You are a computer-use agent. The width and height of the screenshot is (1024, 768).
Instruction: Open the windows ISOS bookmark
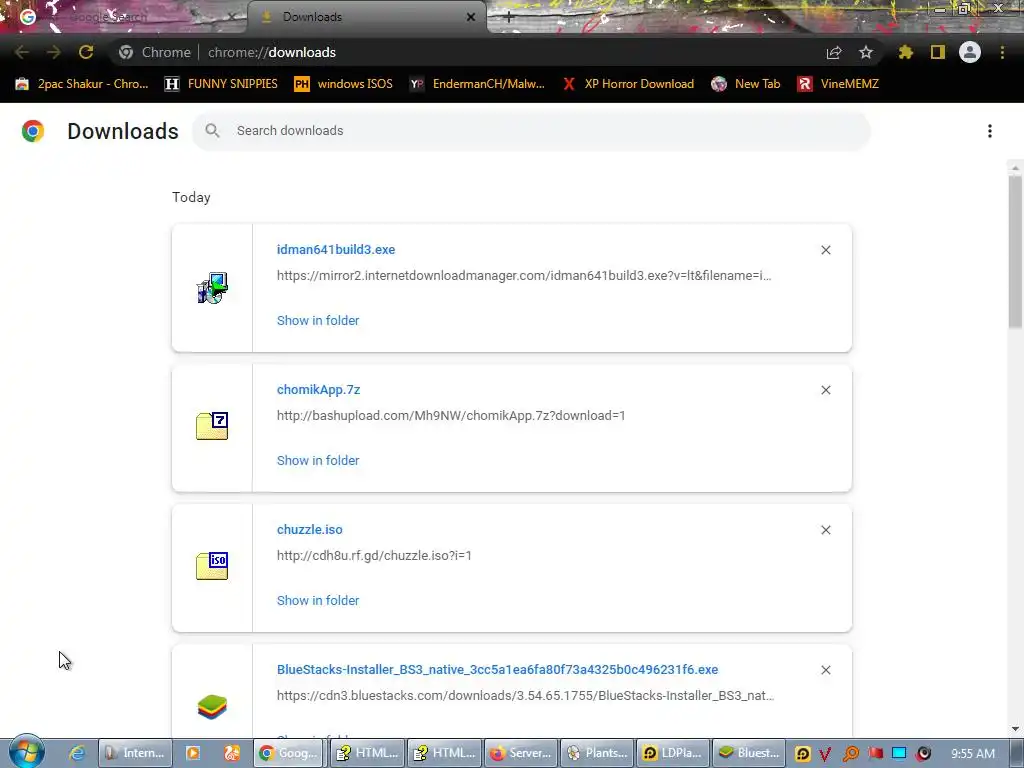point(343,84)
